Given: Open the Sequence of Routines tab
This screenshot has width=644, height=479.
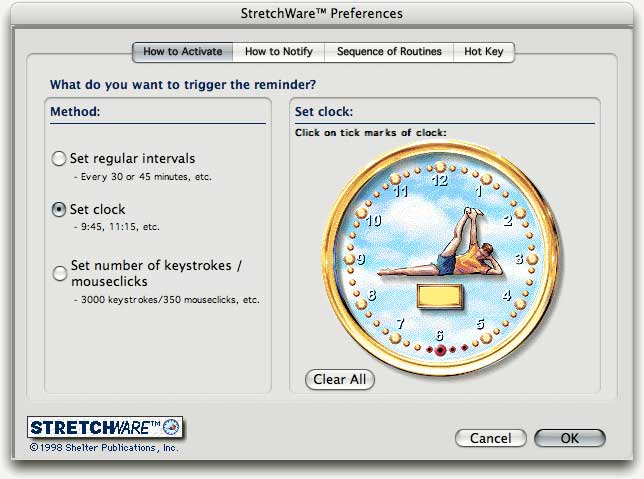Looking at the screenshot, I should (389, 52).
